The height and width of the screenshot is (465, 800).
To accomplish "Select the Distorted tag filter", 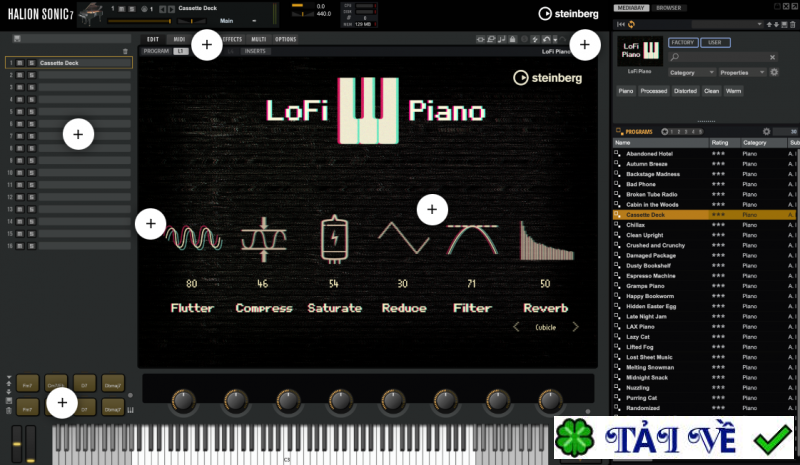I will point(685,91).
